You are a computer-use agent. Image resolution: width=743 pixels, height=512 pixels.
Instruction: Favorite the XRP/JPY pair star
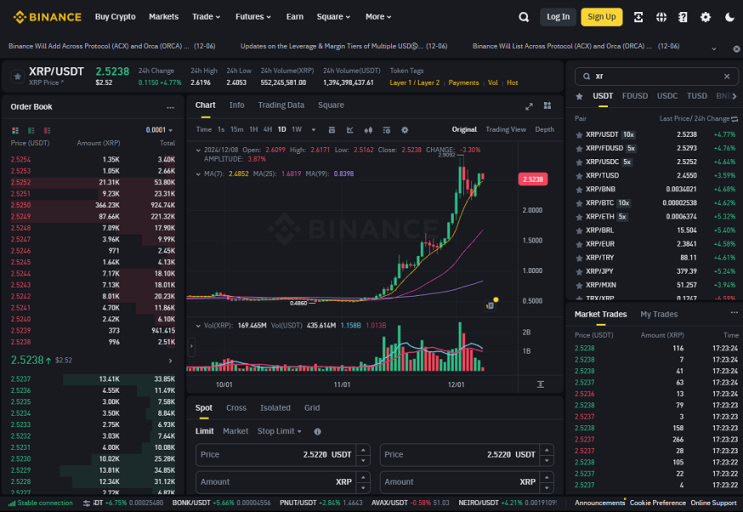pos(579,272)
